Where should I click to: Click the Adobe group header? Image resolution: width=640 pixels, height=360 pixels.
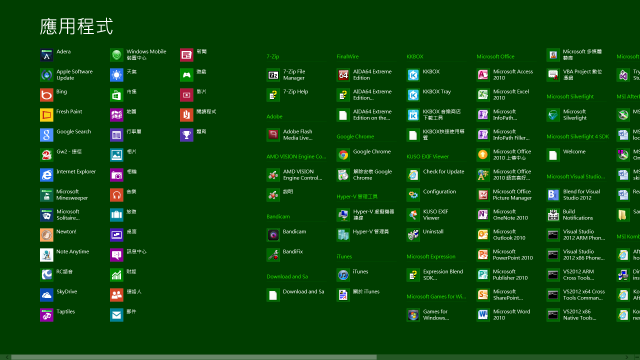274,117
